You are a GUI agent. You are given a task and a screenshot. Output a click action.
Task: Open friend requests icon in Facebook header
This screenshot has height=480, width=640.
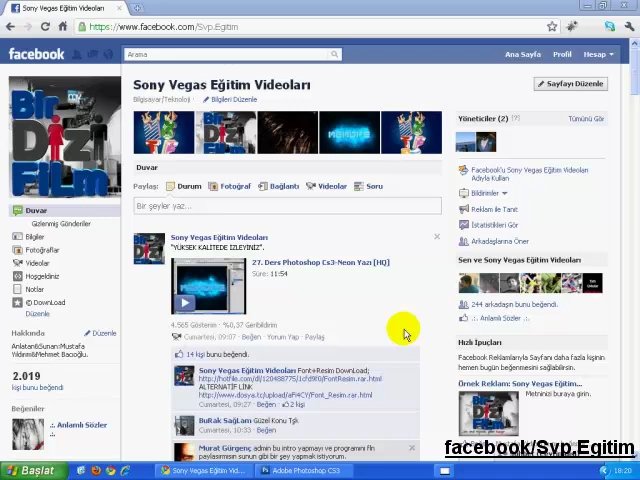[x=76, y=54]
